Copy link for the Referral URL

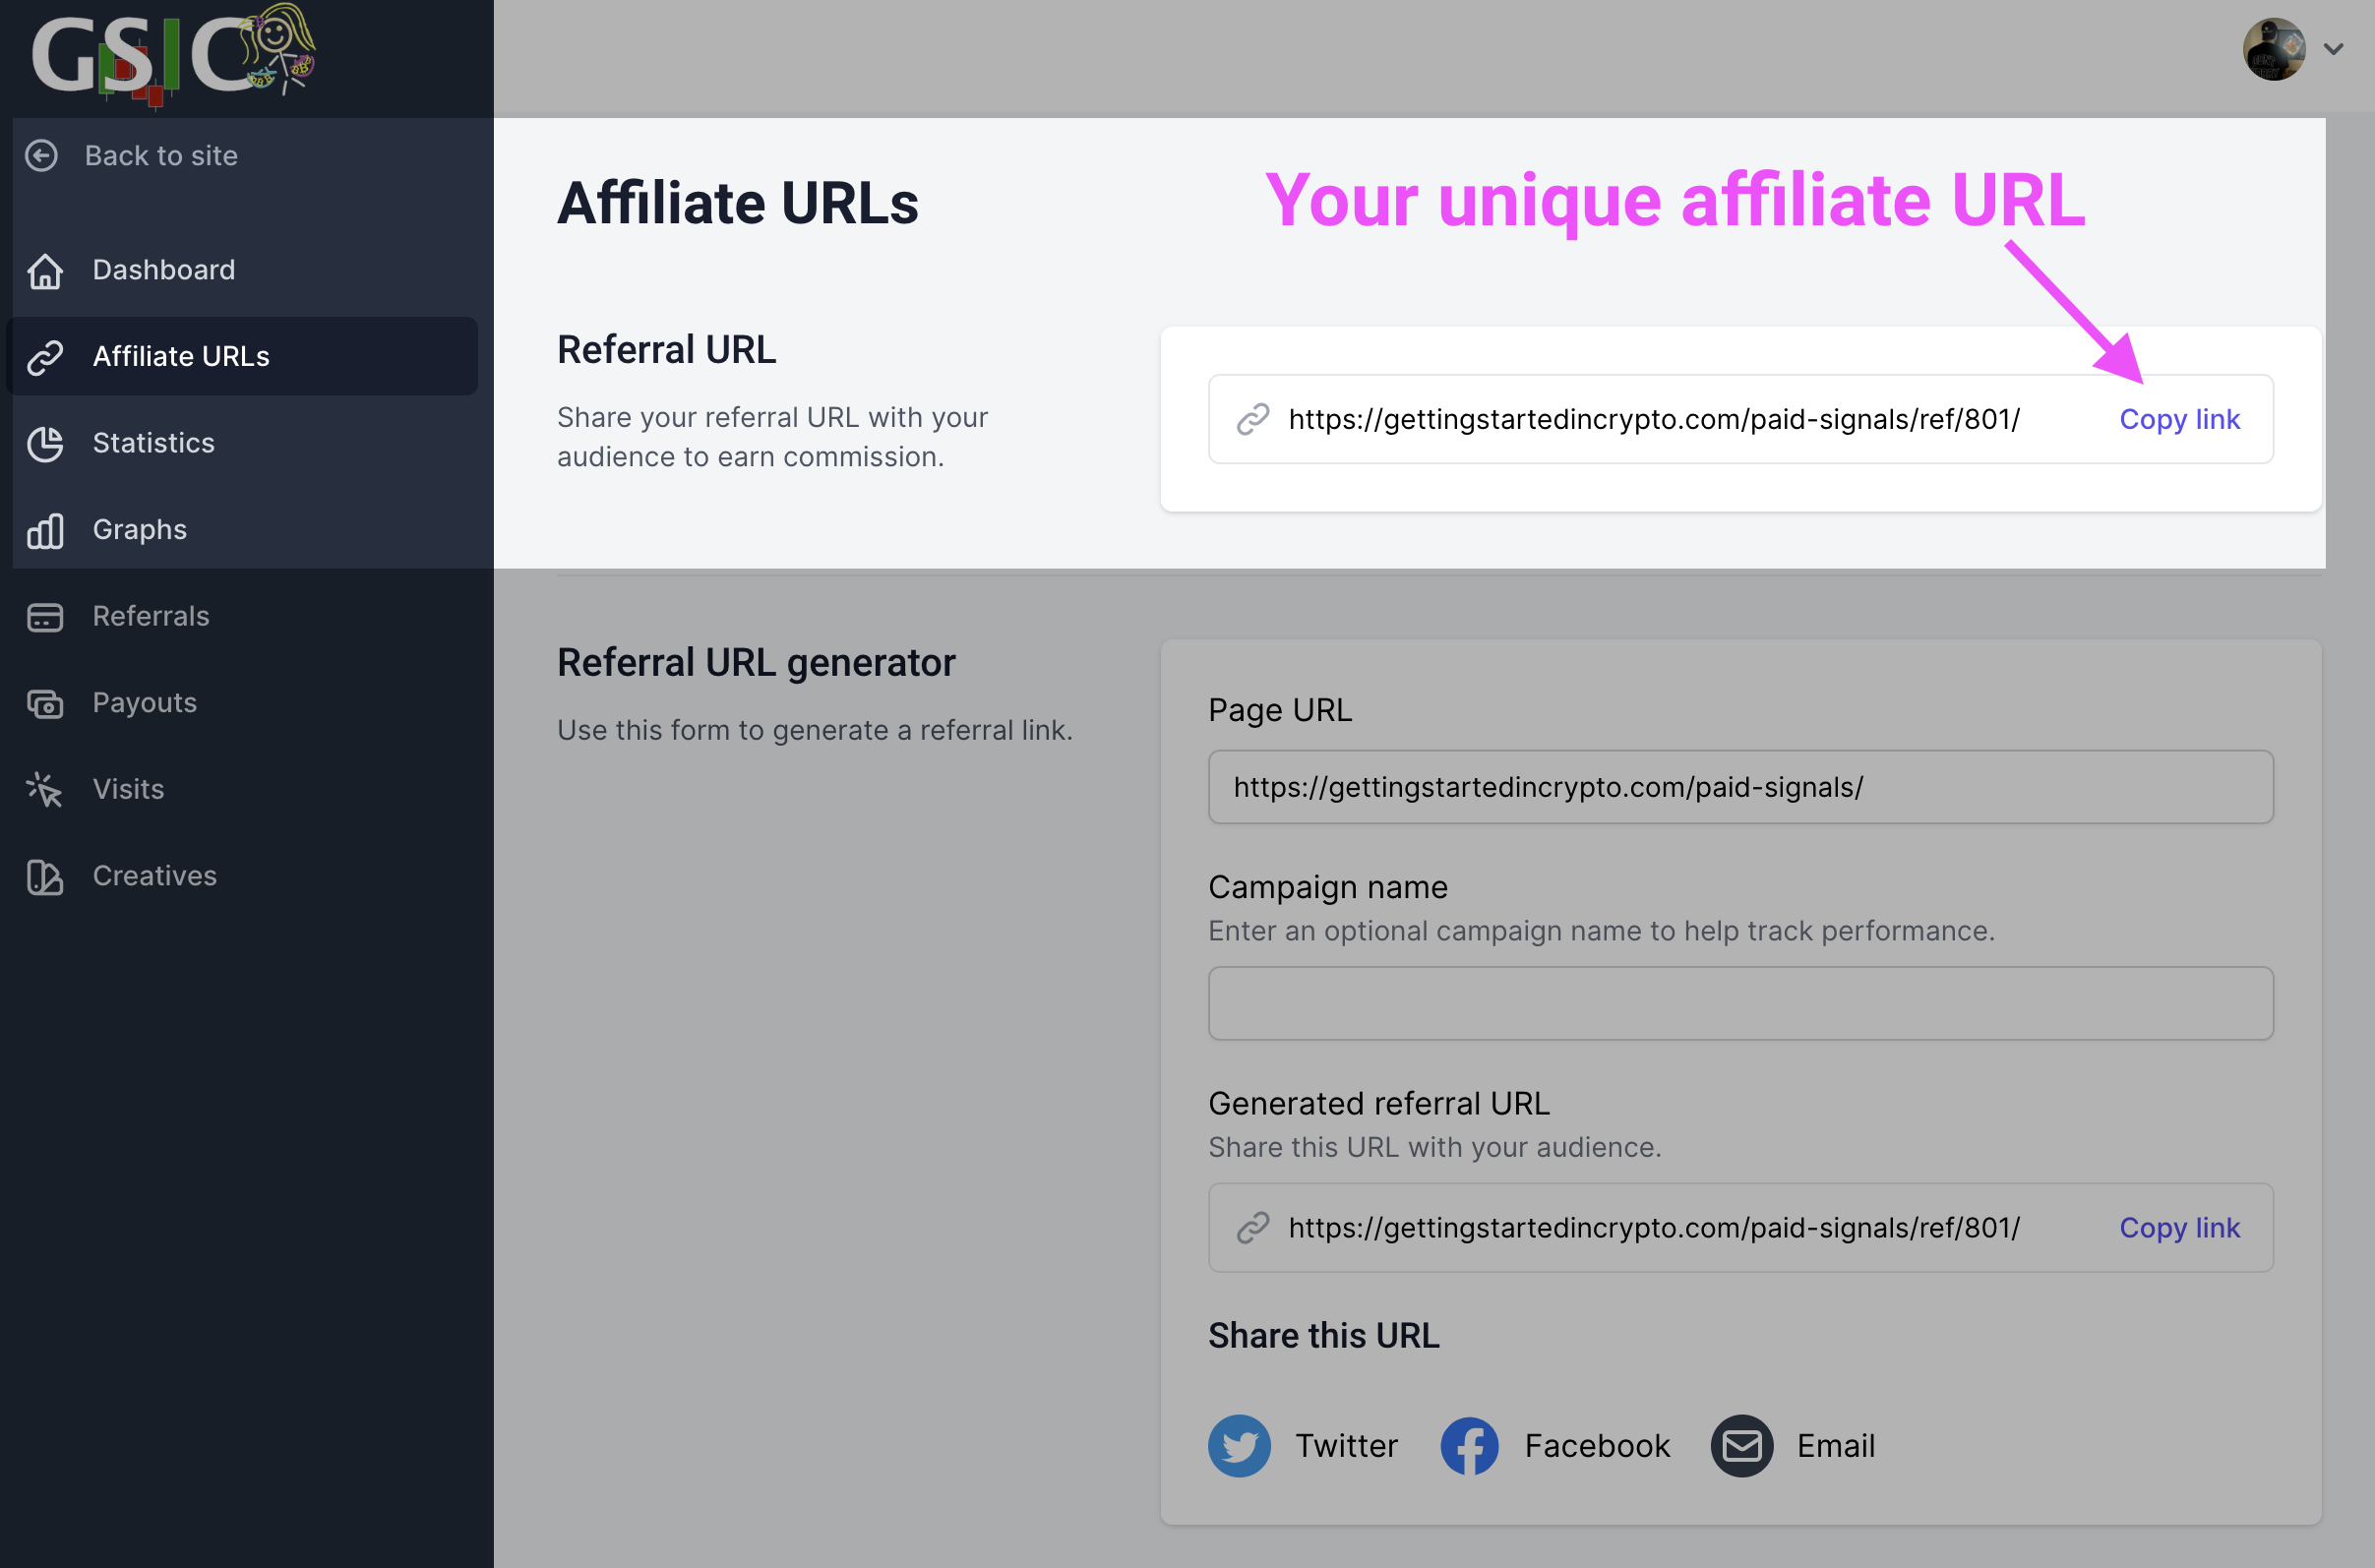tap(2179, 420)
